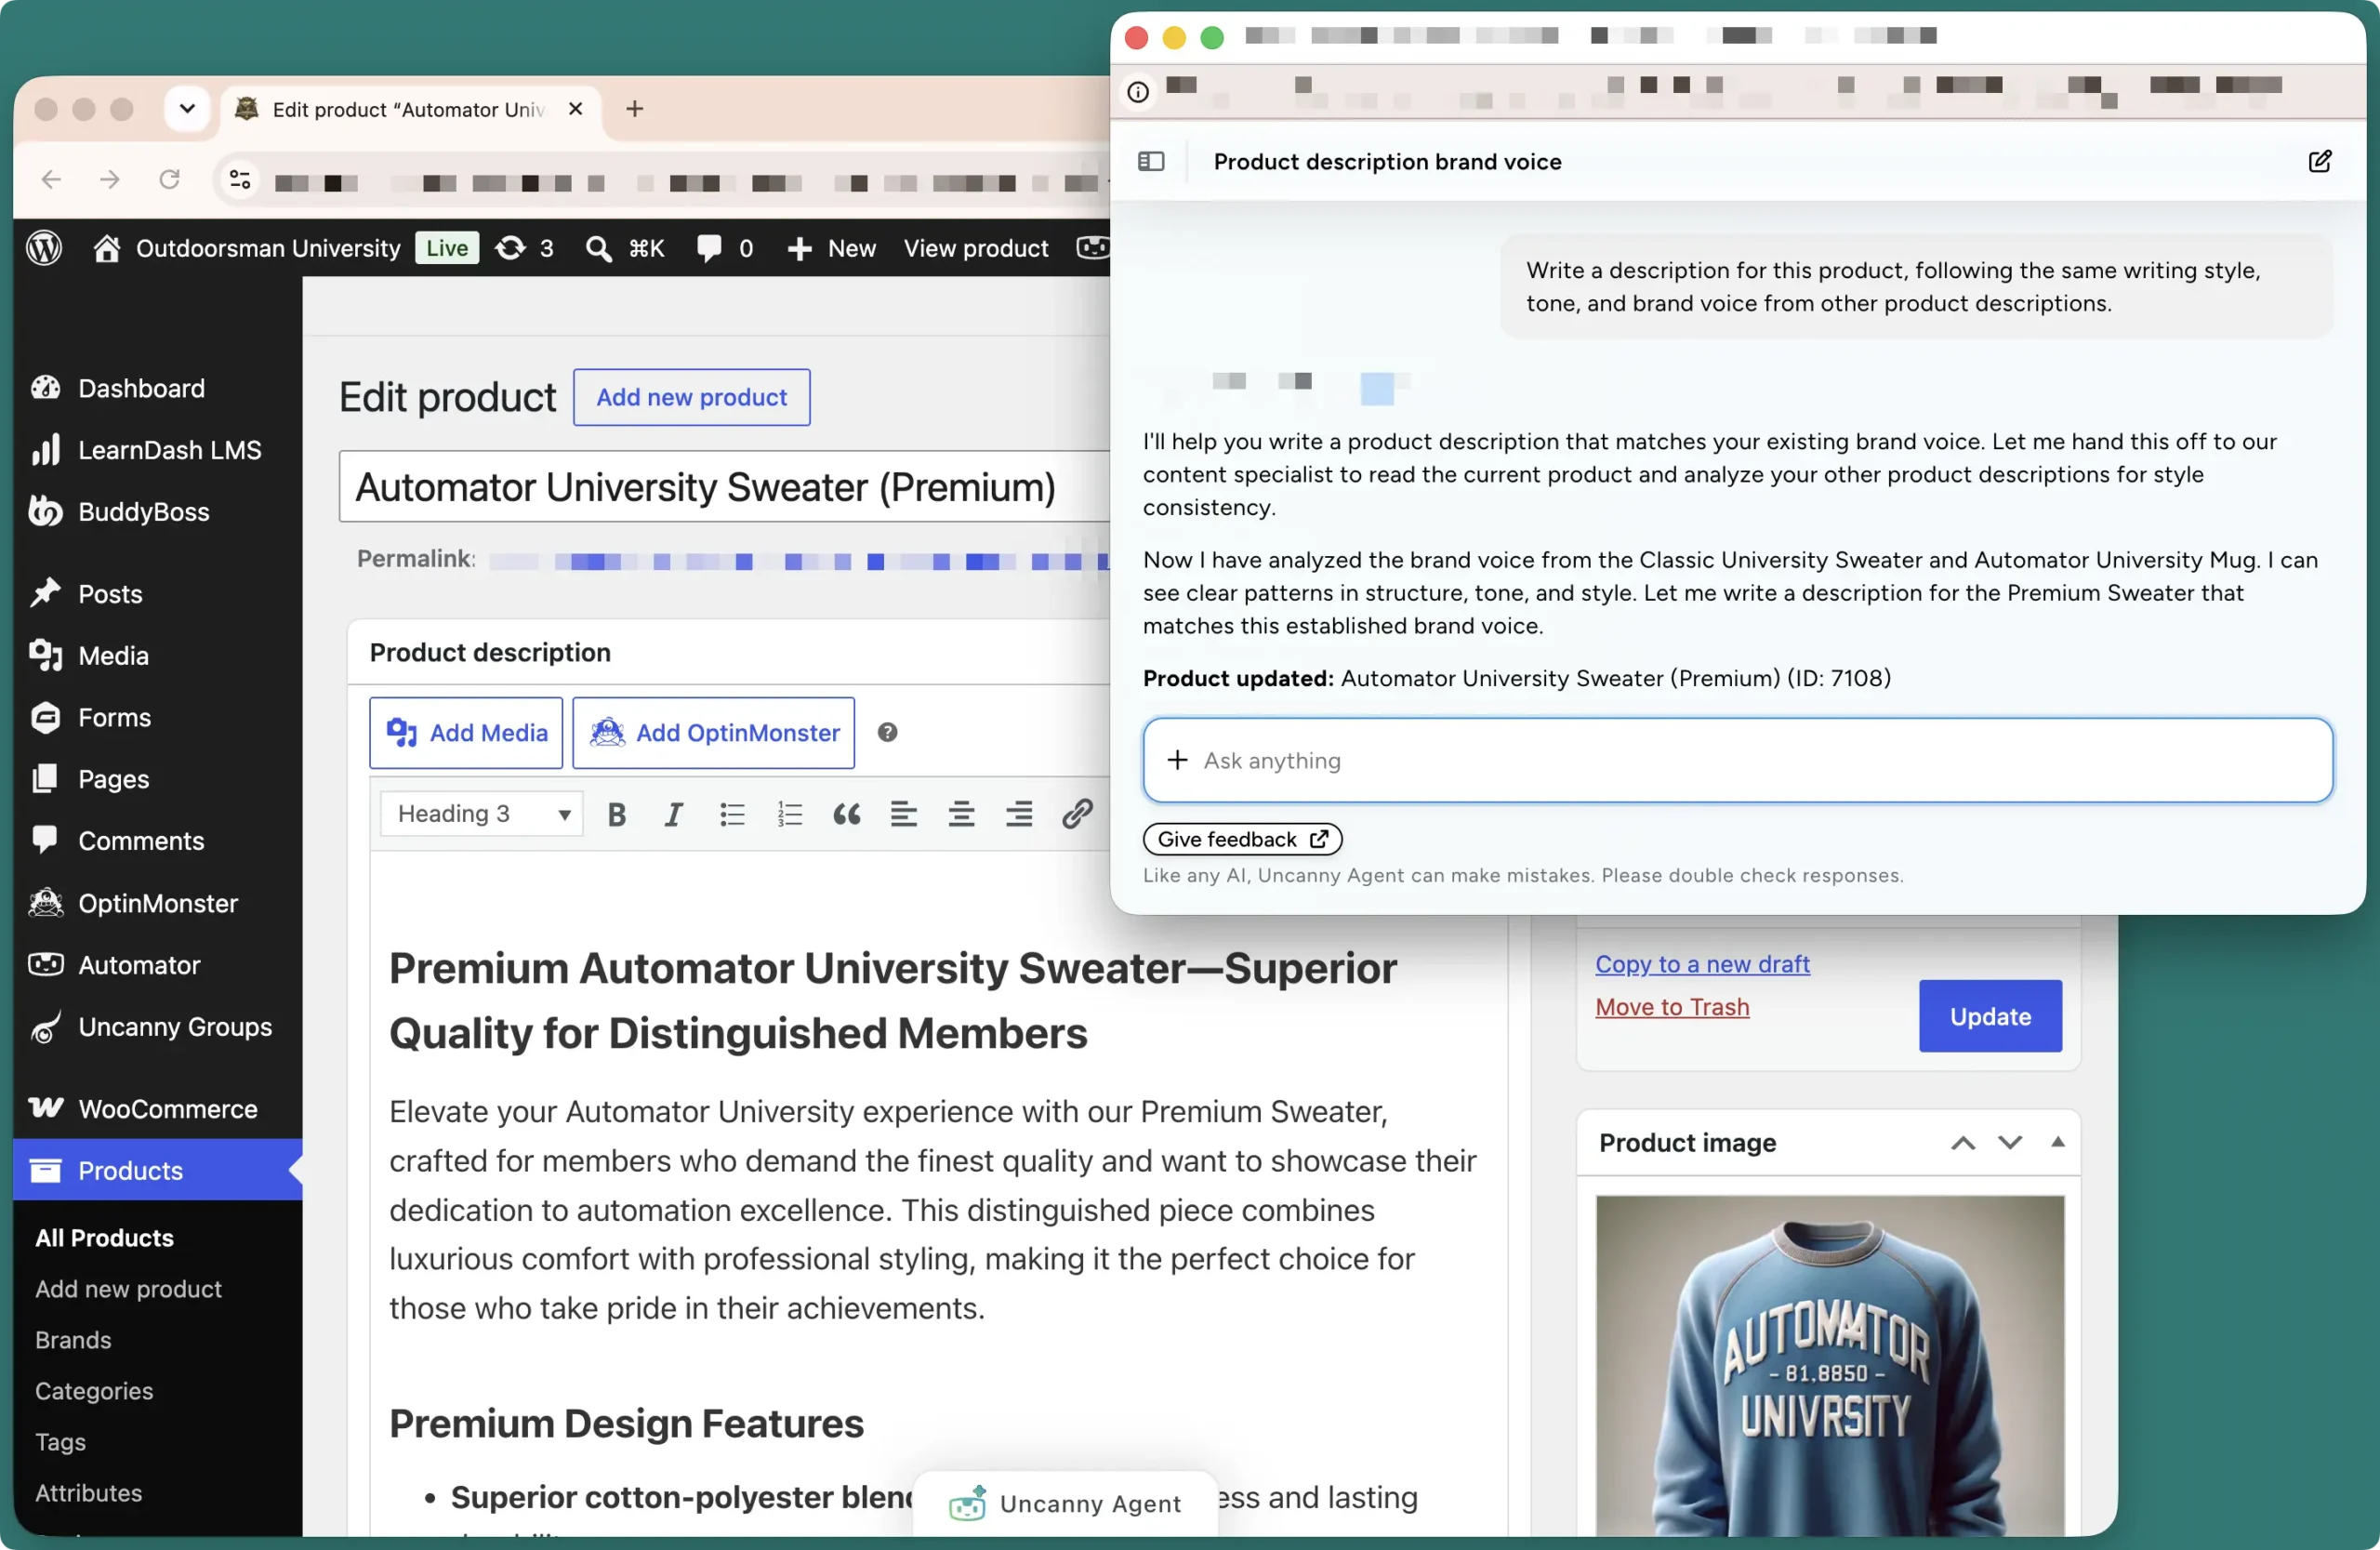Select All Products submenu item

tap(104, 1238)
